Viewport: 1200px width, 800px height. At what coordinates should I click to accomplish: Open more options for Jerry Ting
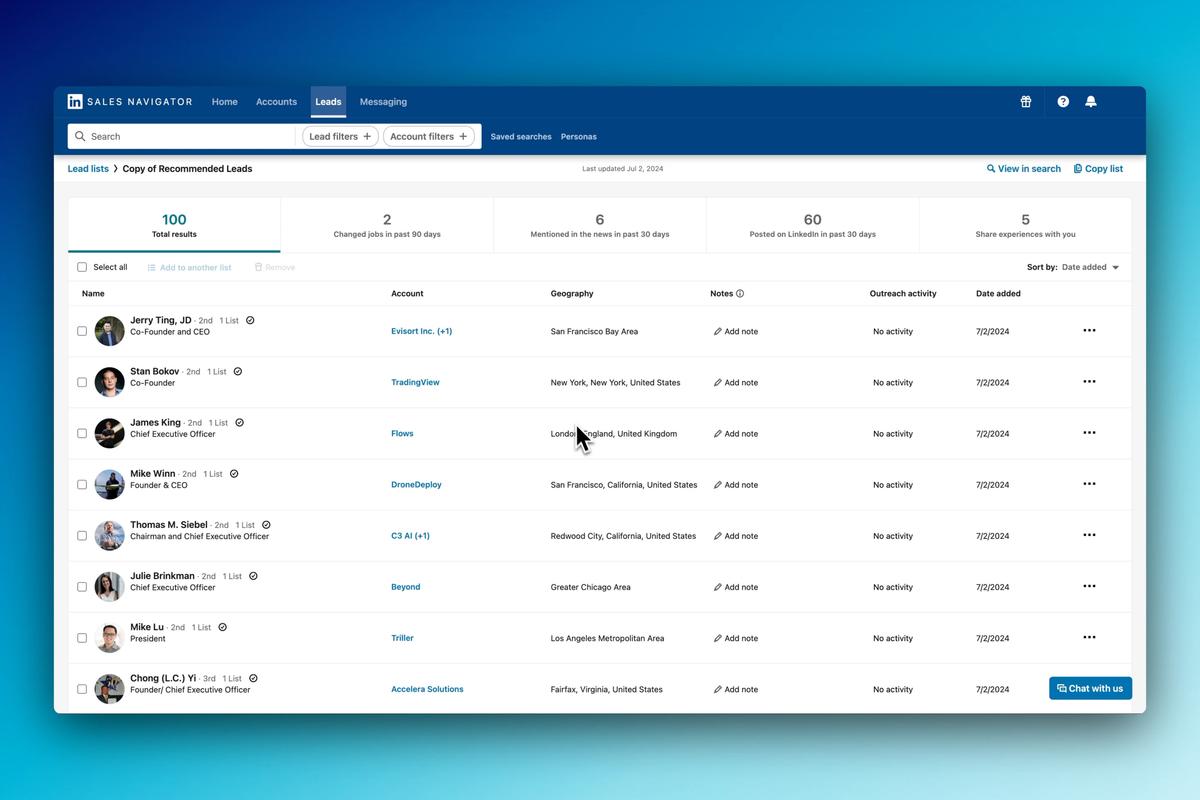pos(1089,330)
